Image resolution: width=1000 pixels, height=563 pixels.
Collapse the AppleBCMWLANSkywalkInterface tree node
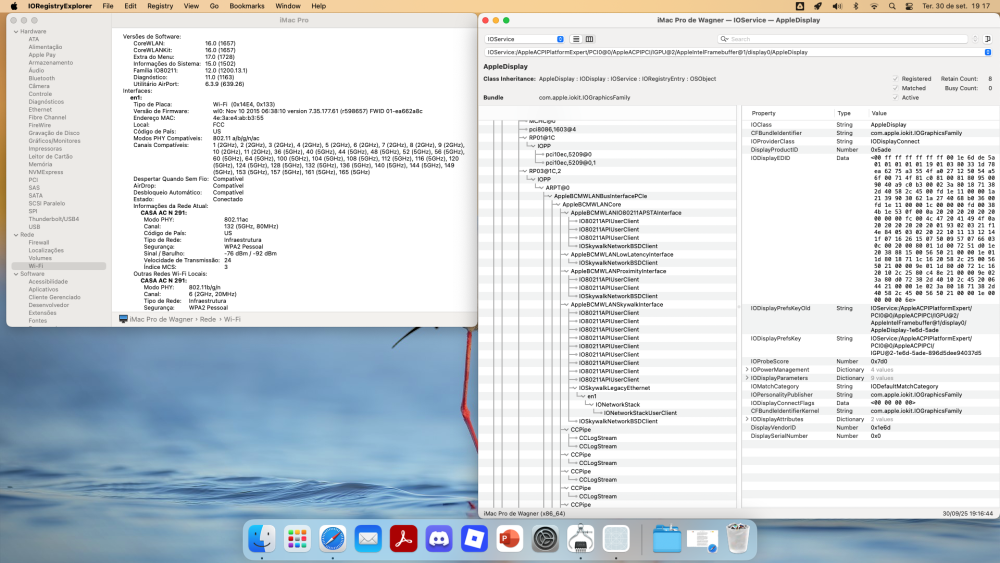click(x=566, y=305)
